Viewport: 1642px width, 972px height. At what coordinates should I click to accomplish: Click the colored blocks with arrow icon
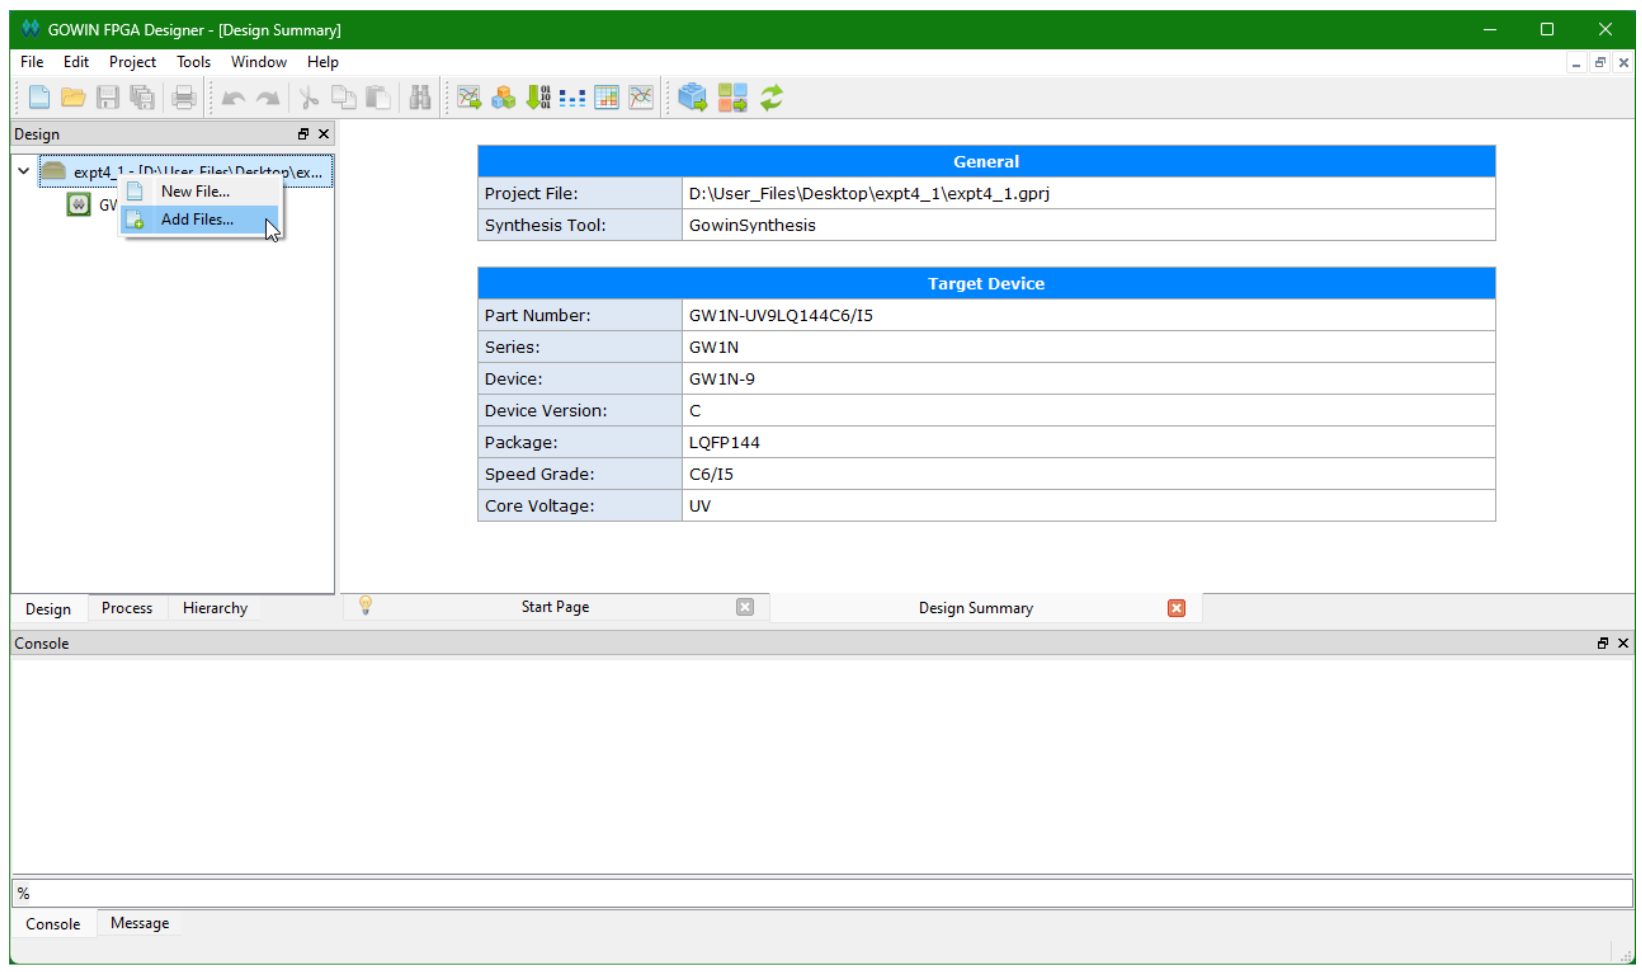[732, 98]
